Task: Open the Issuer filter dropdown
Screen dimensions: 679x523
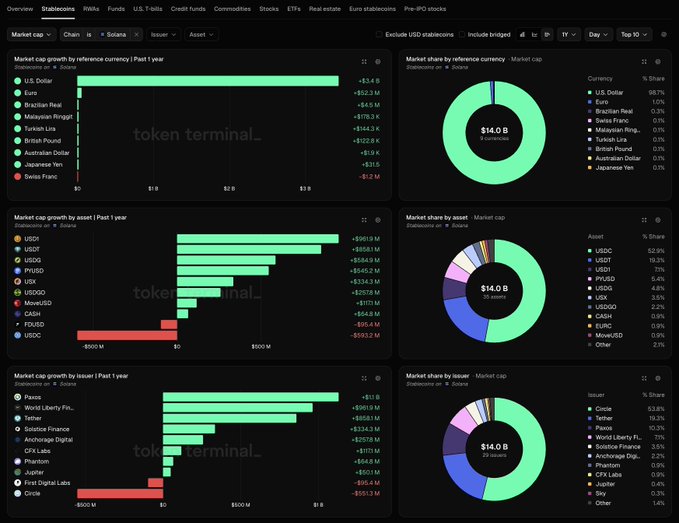Action: [163, 35]
